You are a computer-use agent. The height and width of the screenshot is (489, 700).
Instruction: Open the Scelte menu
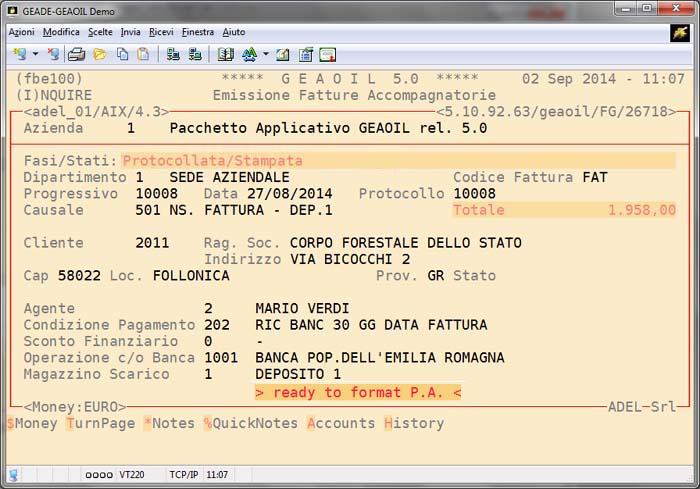tap(100, 32)
